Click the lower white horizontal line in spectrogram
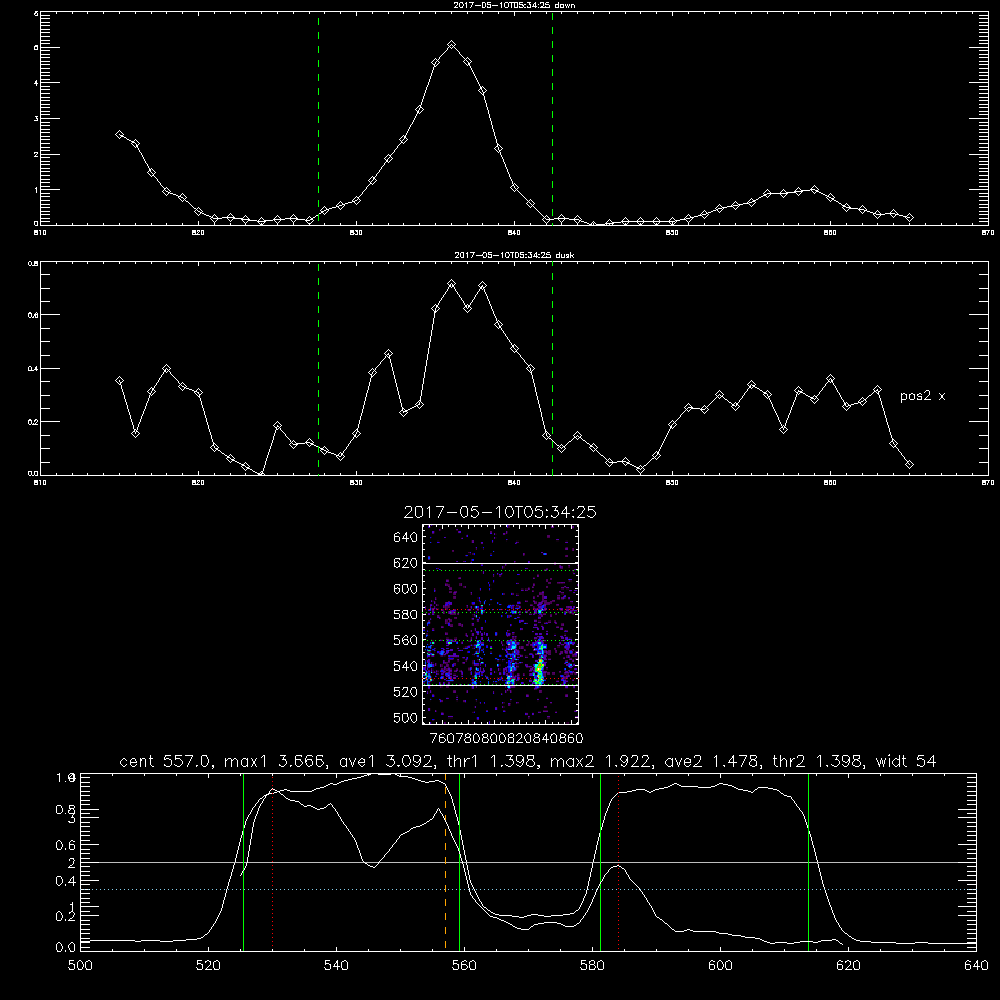The height and width of the screenshot is (1000, 1000). (x=500, y=686)
